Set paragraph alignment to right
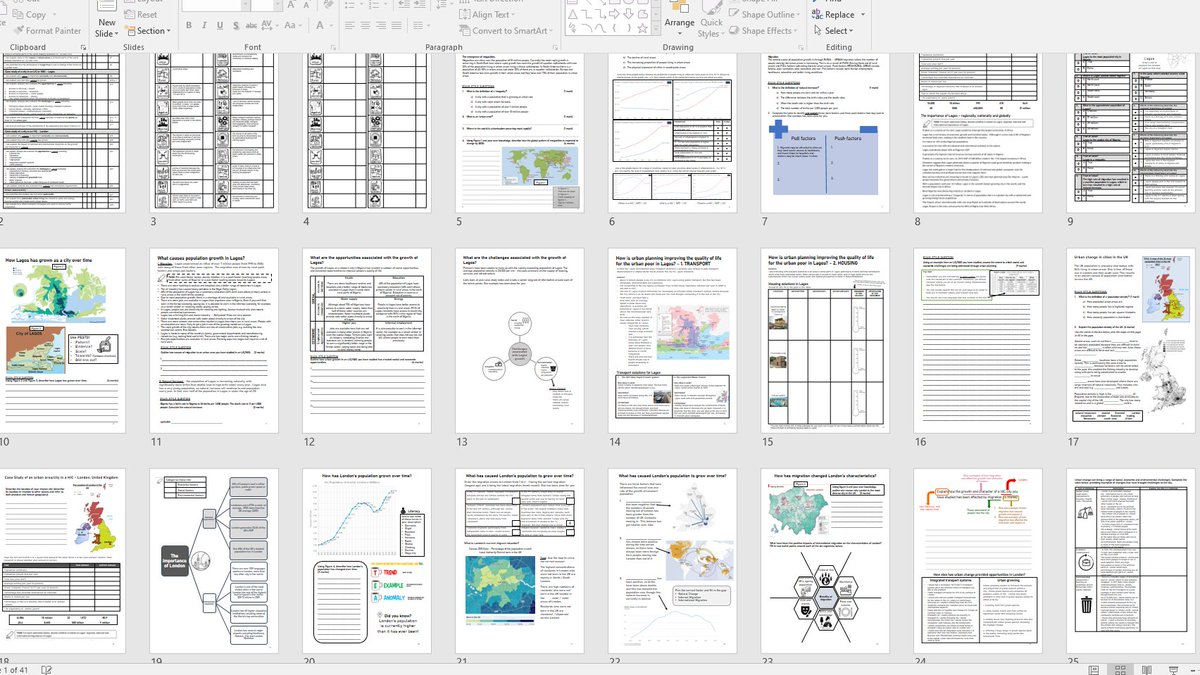The height and width of the screenshot is (675, 1200). tap(381, 25)
